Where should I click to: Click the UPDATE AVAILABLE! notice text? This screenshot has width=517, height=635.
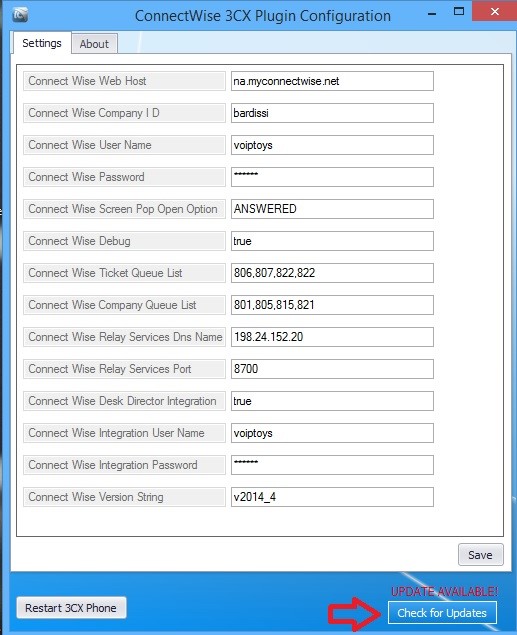click(444, 591)
